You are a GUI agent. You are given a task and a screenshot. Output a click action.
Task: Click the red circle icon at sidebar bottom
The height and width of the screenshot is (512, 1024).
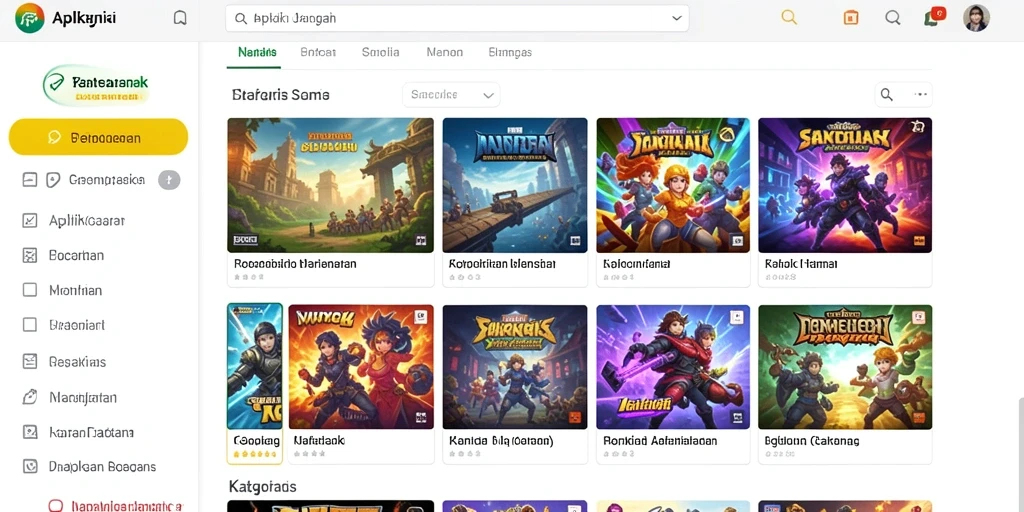click(56, 506)
